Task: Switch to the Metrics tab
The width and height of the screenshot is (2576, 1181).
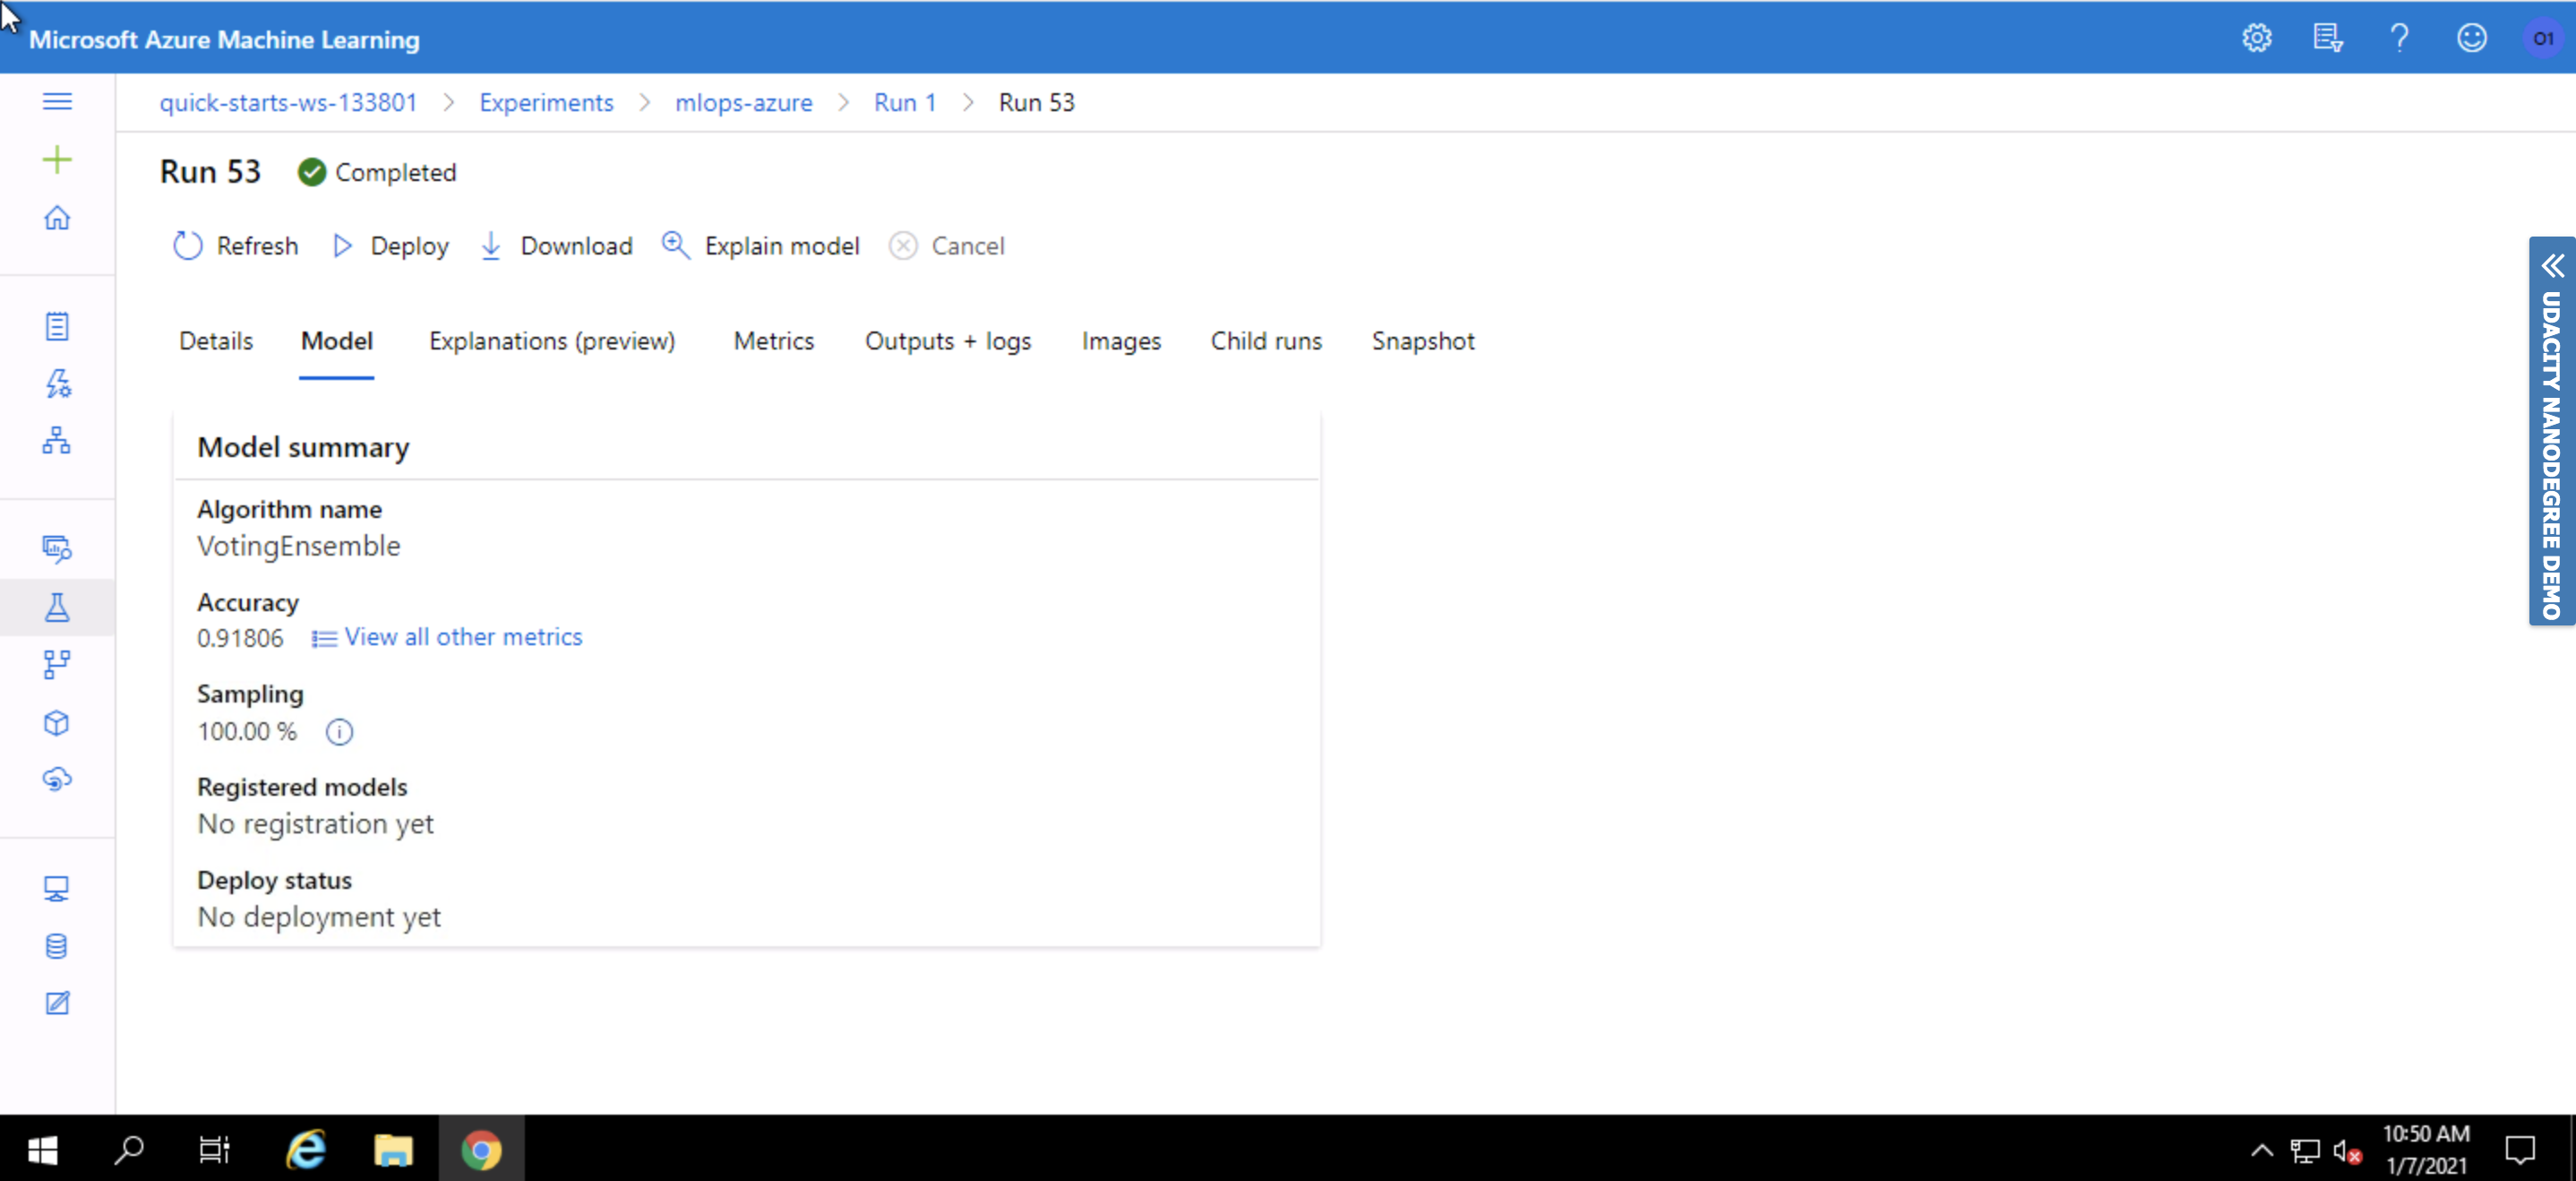Action: point(773,341)
